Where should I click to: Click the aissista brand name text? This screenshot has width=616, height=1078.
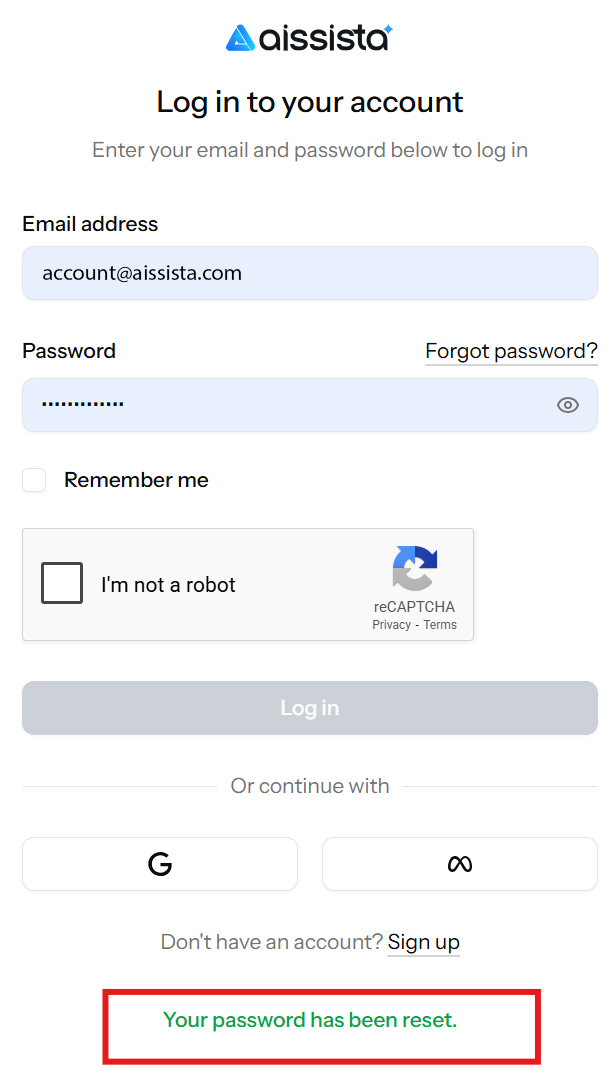324,38
